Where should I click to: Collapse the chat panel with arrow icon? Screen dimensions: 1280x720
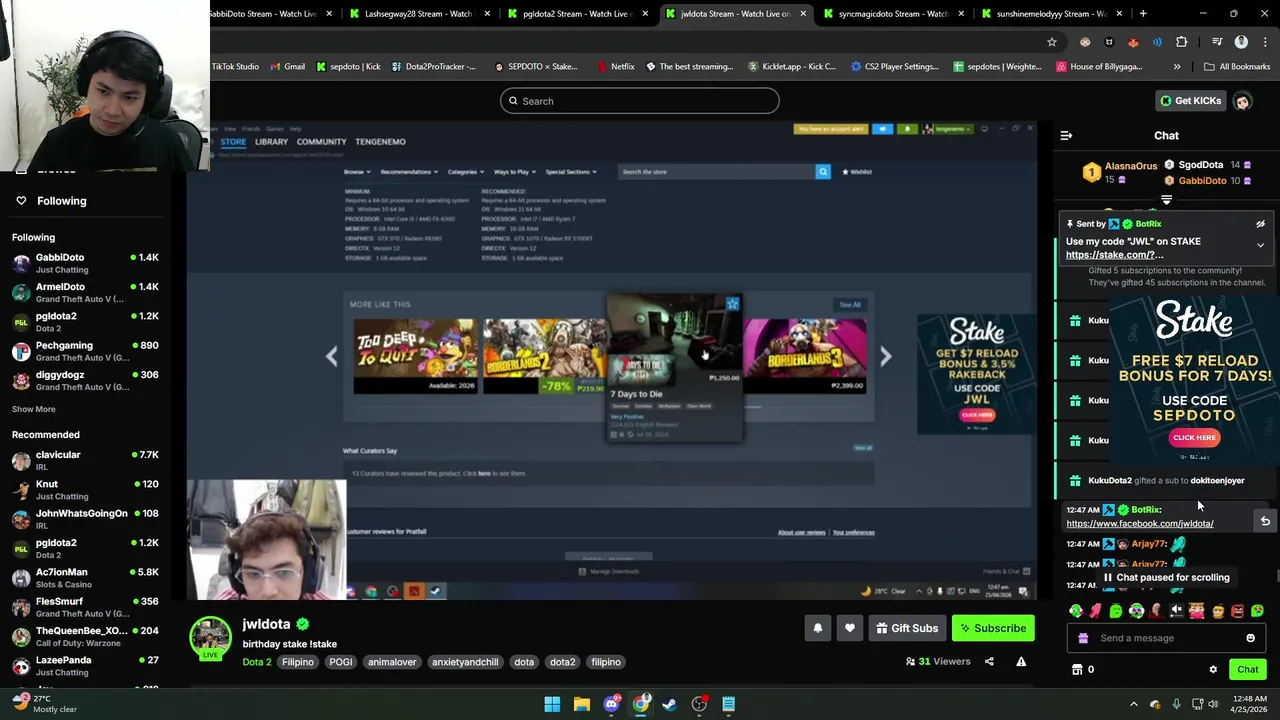[1066, 135]
